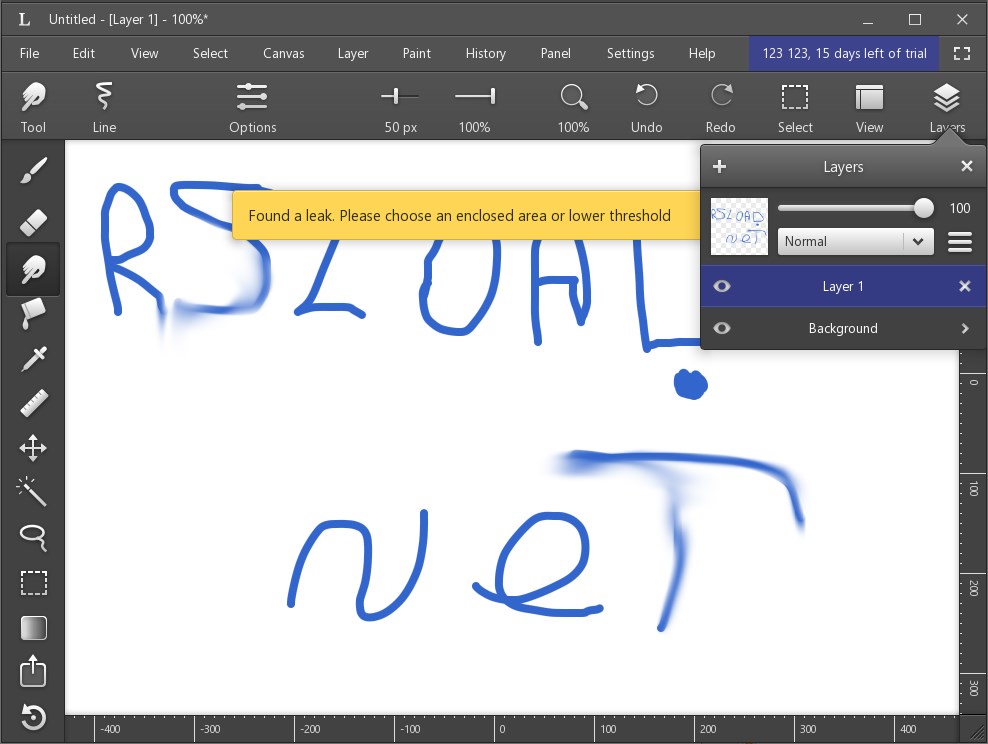Open the layer hamburger menu
Image resolution: width=988 pixels, height=744 pixels.
point(960,242)
